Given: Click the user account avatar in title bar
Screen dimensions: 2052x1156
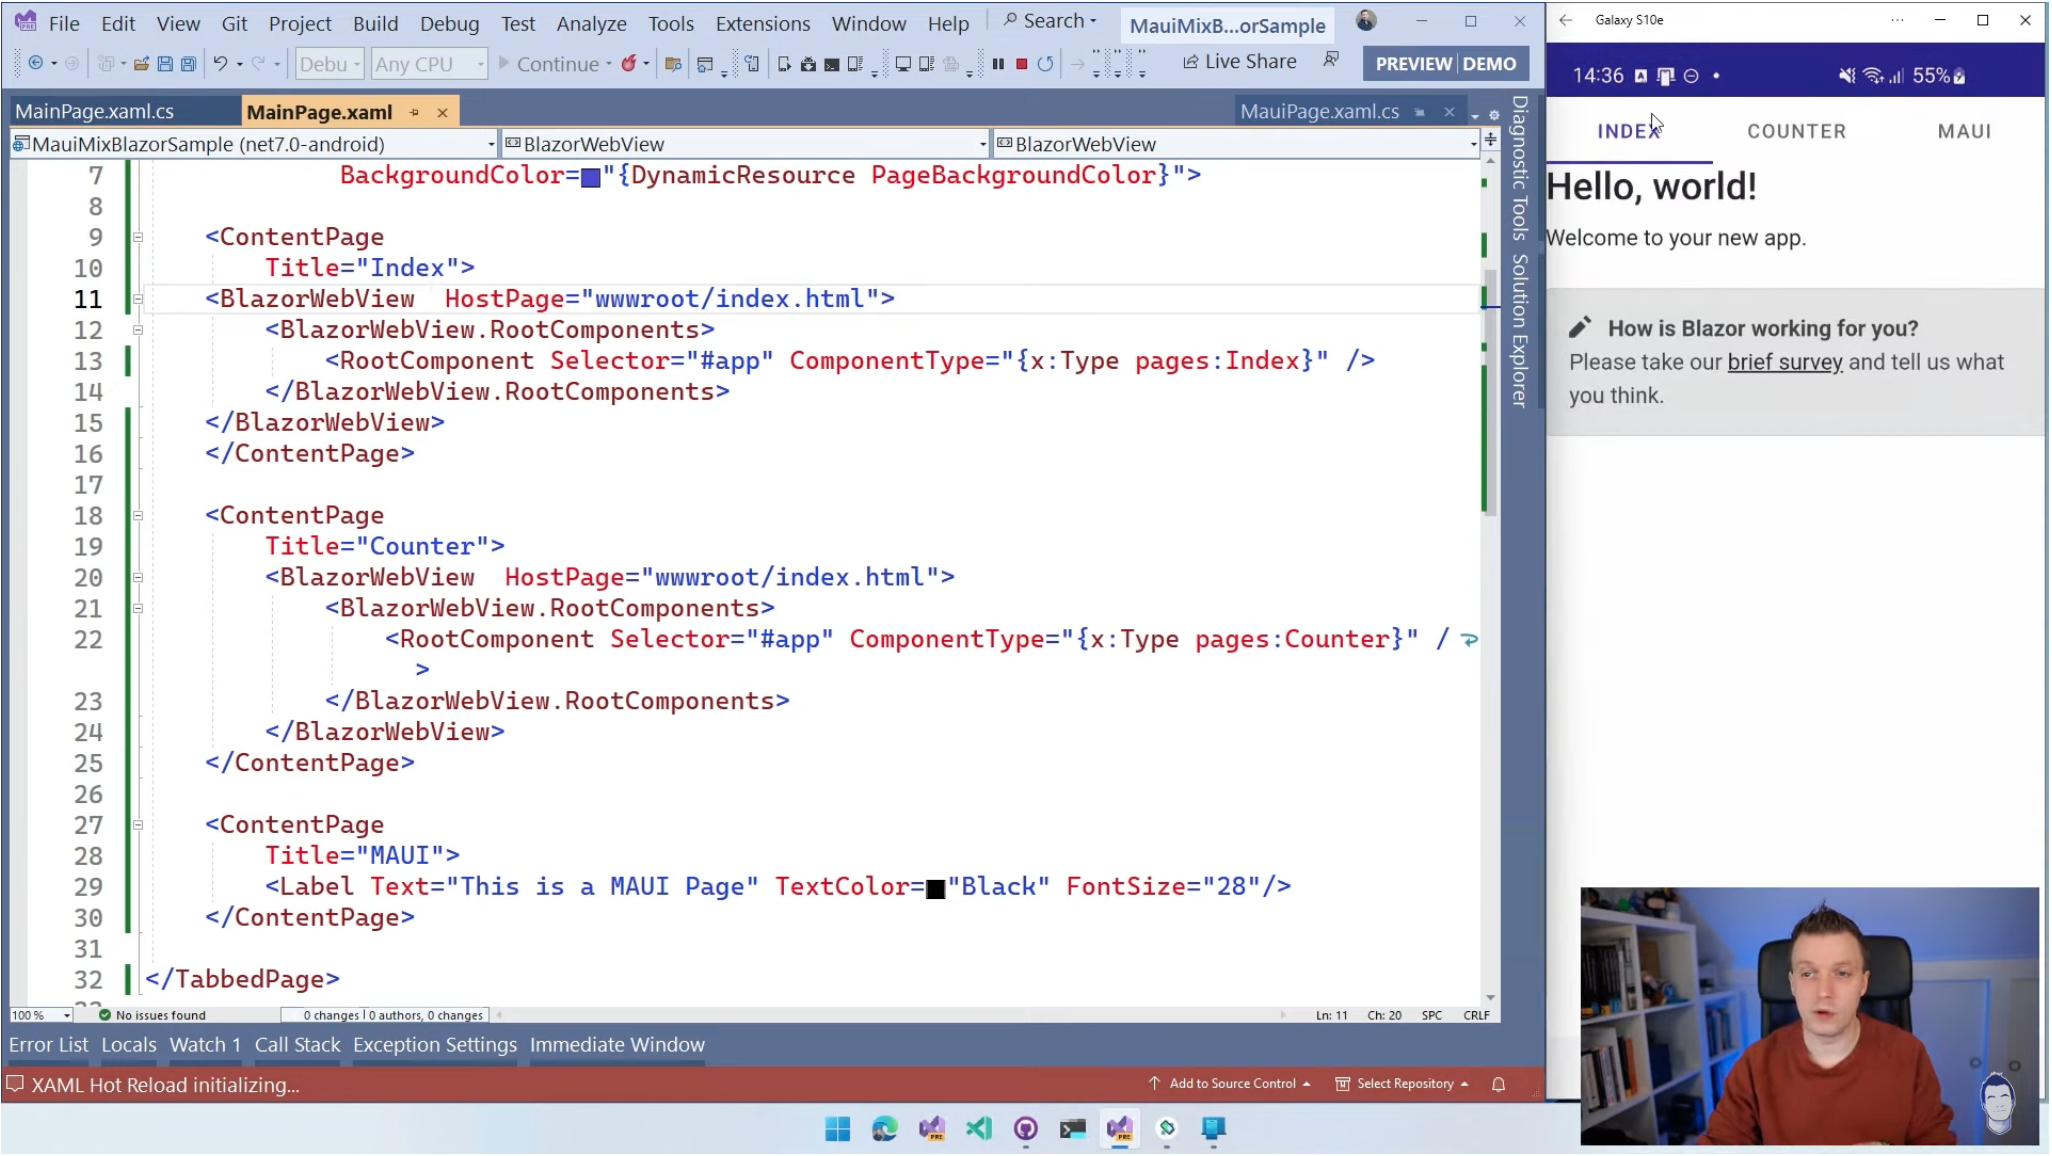Looking at the screenshot, I should point(1366,20).
